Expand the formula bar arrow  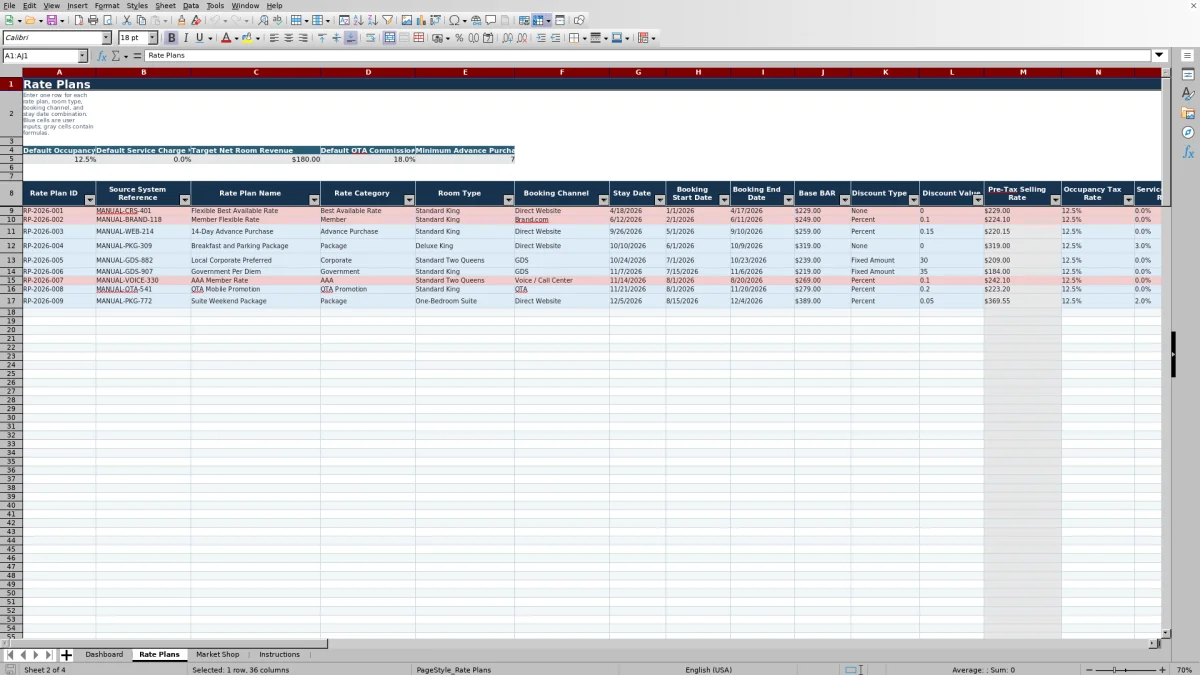[1160, 55]
